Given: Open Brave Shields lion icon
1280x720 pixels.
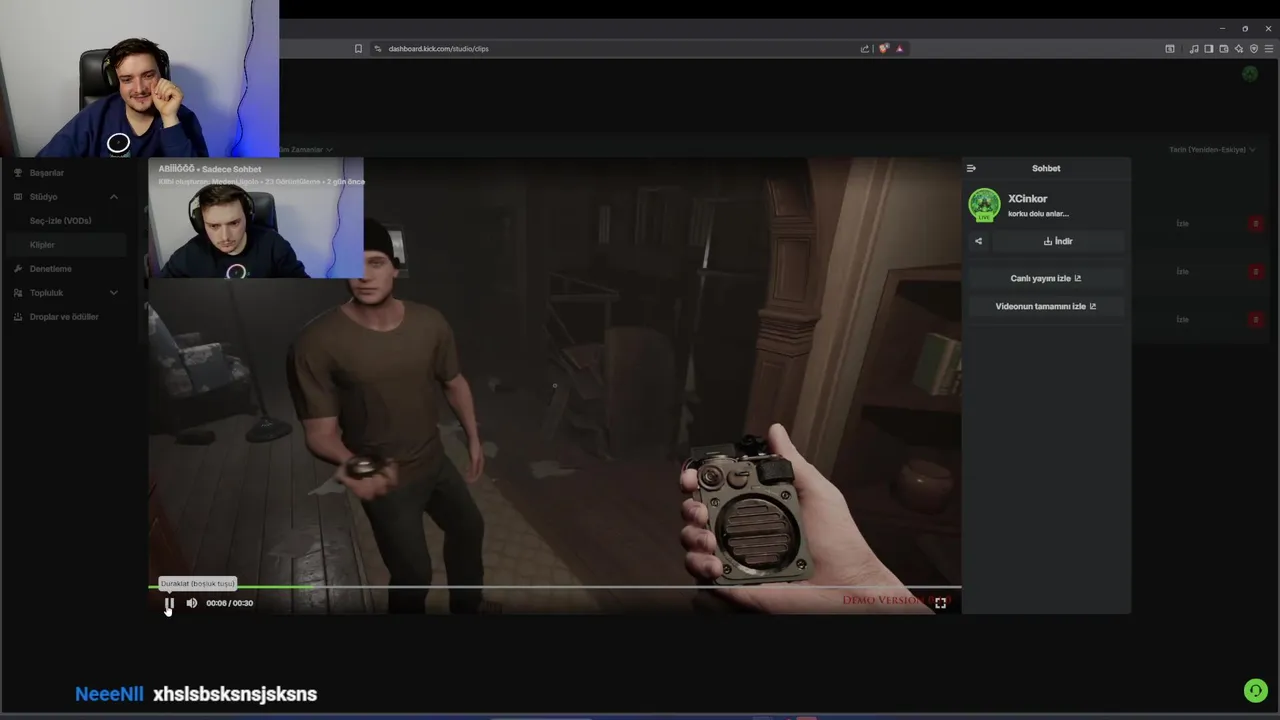Looking at the screenshot, I should pos(883,48).
